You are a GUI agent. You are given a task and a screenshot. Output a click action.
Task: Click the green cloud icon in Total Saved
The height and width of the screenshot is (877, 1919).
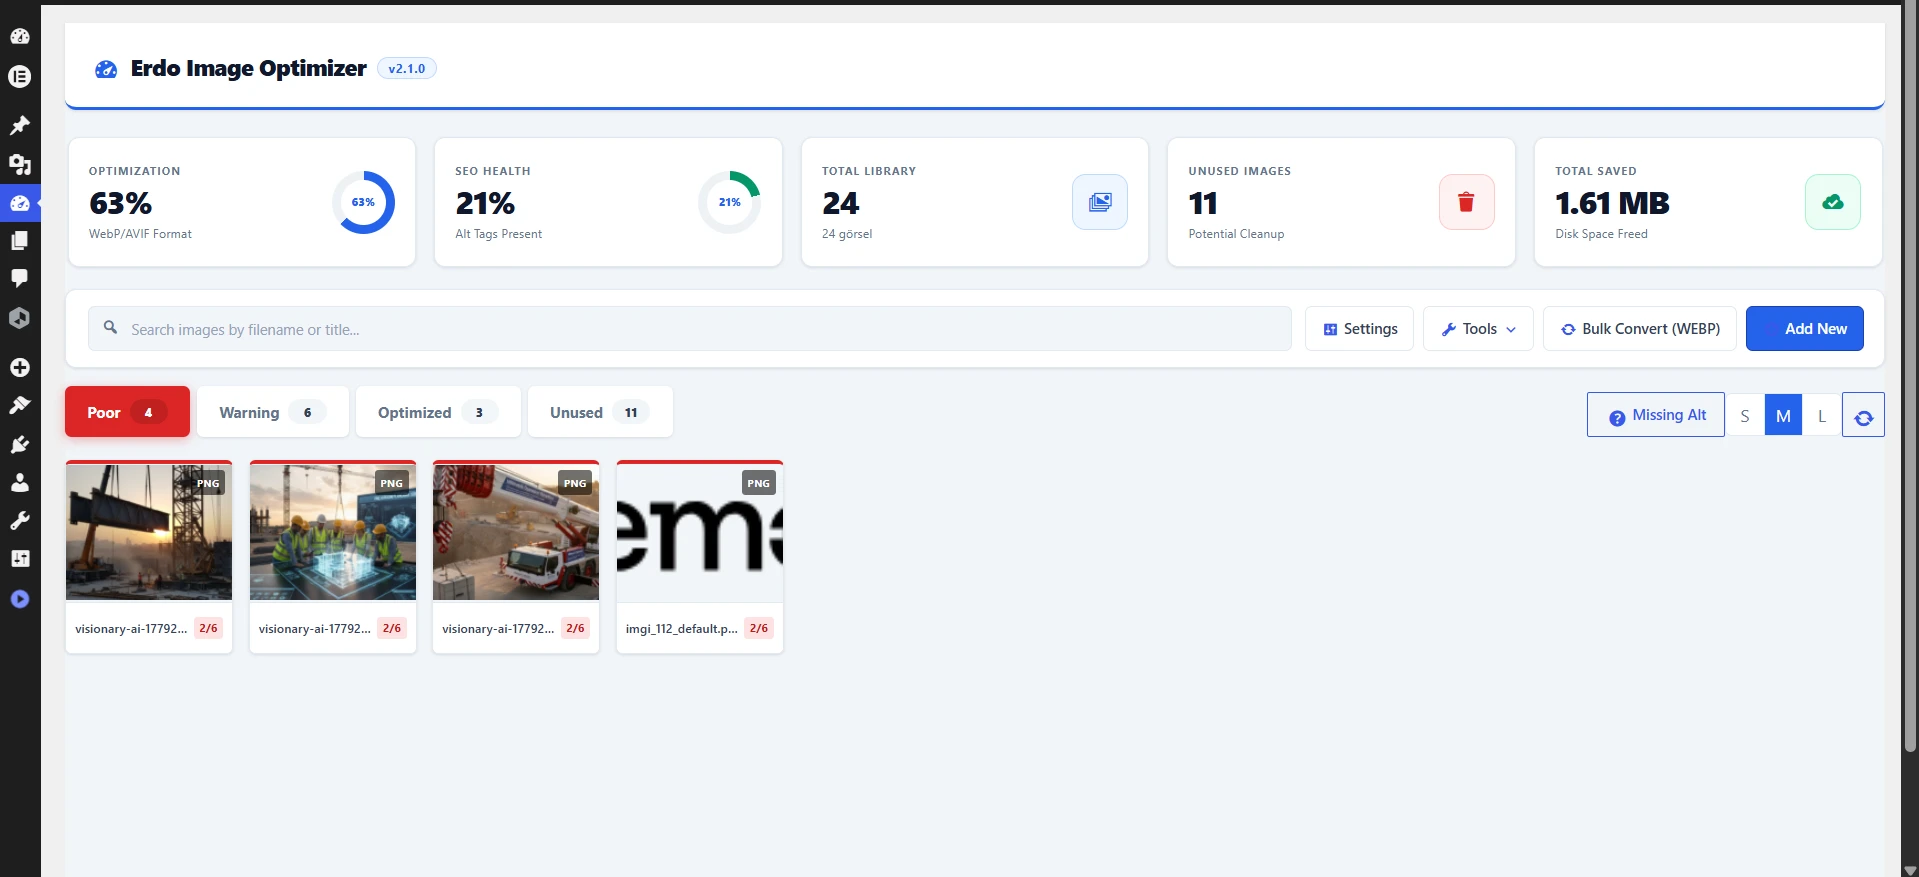(1832, 202)
